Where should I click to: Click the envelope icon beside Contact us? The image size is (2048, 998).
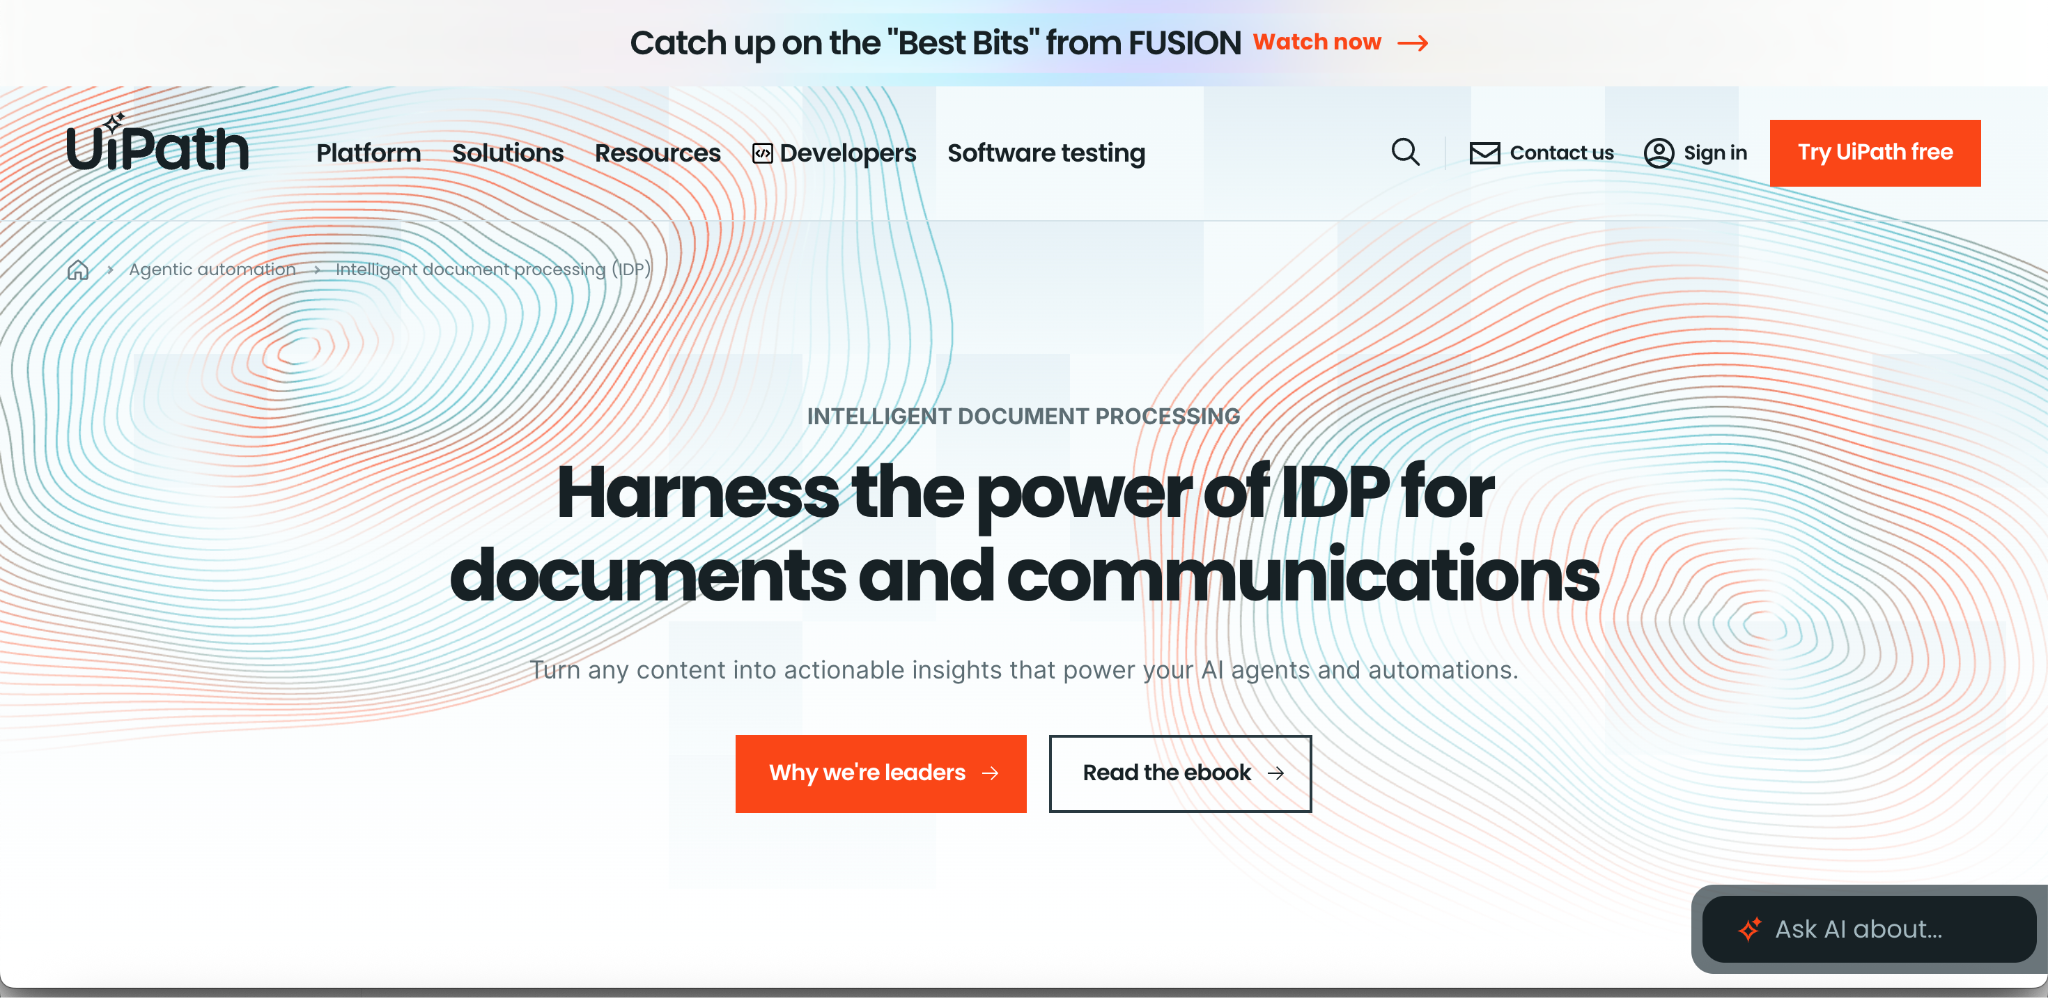point(1485,153)
